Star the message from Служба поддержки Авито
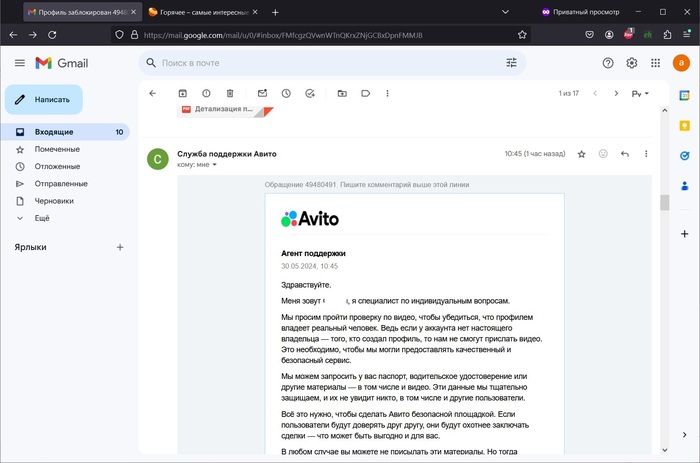 coord(581,154)
